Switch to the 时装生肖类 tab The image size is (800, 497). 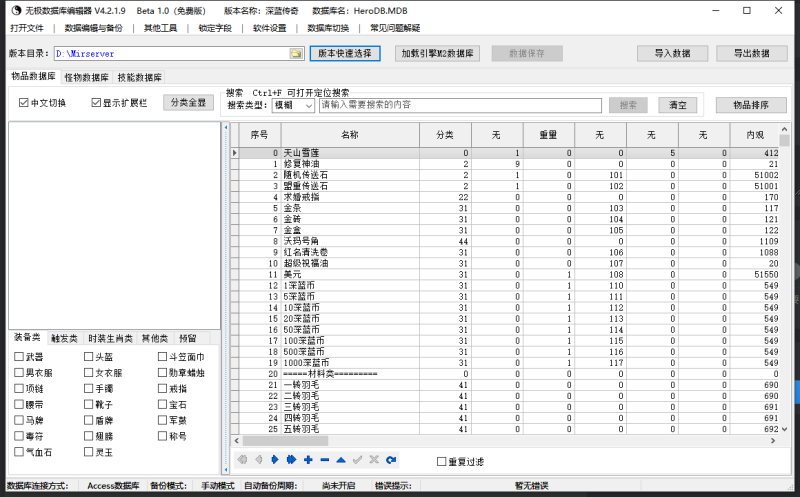[x=110, y=338]
